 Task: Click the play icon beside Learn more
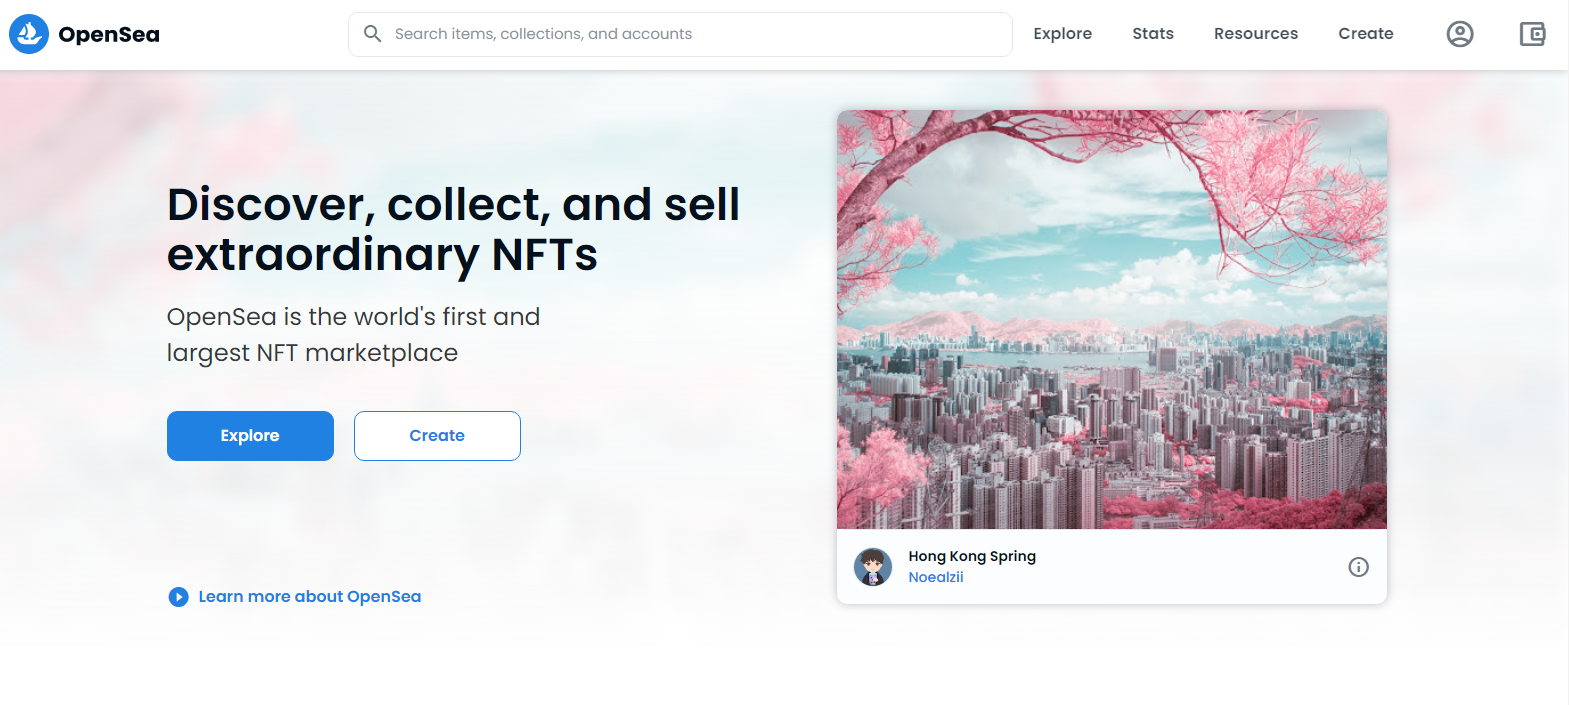178,597
